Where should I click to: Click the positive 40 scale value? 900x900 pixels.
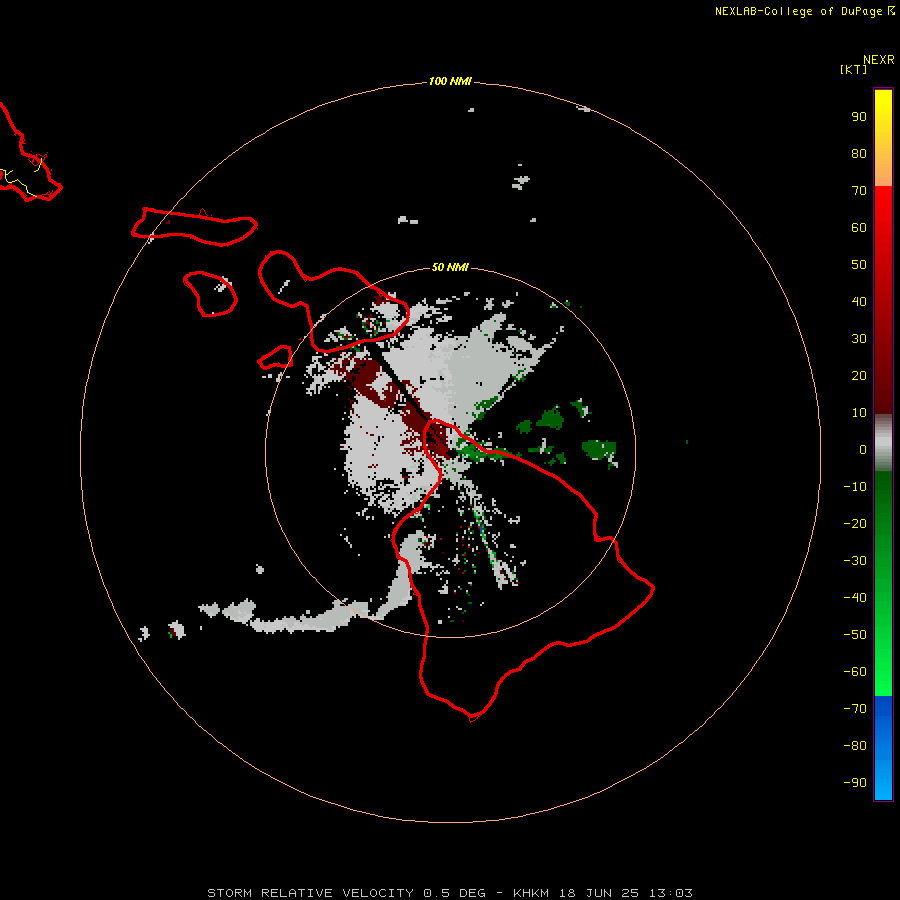(x=859, y=301)
